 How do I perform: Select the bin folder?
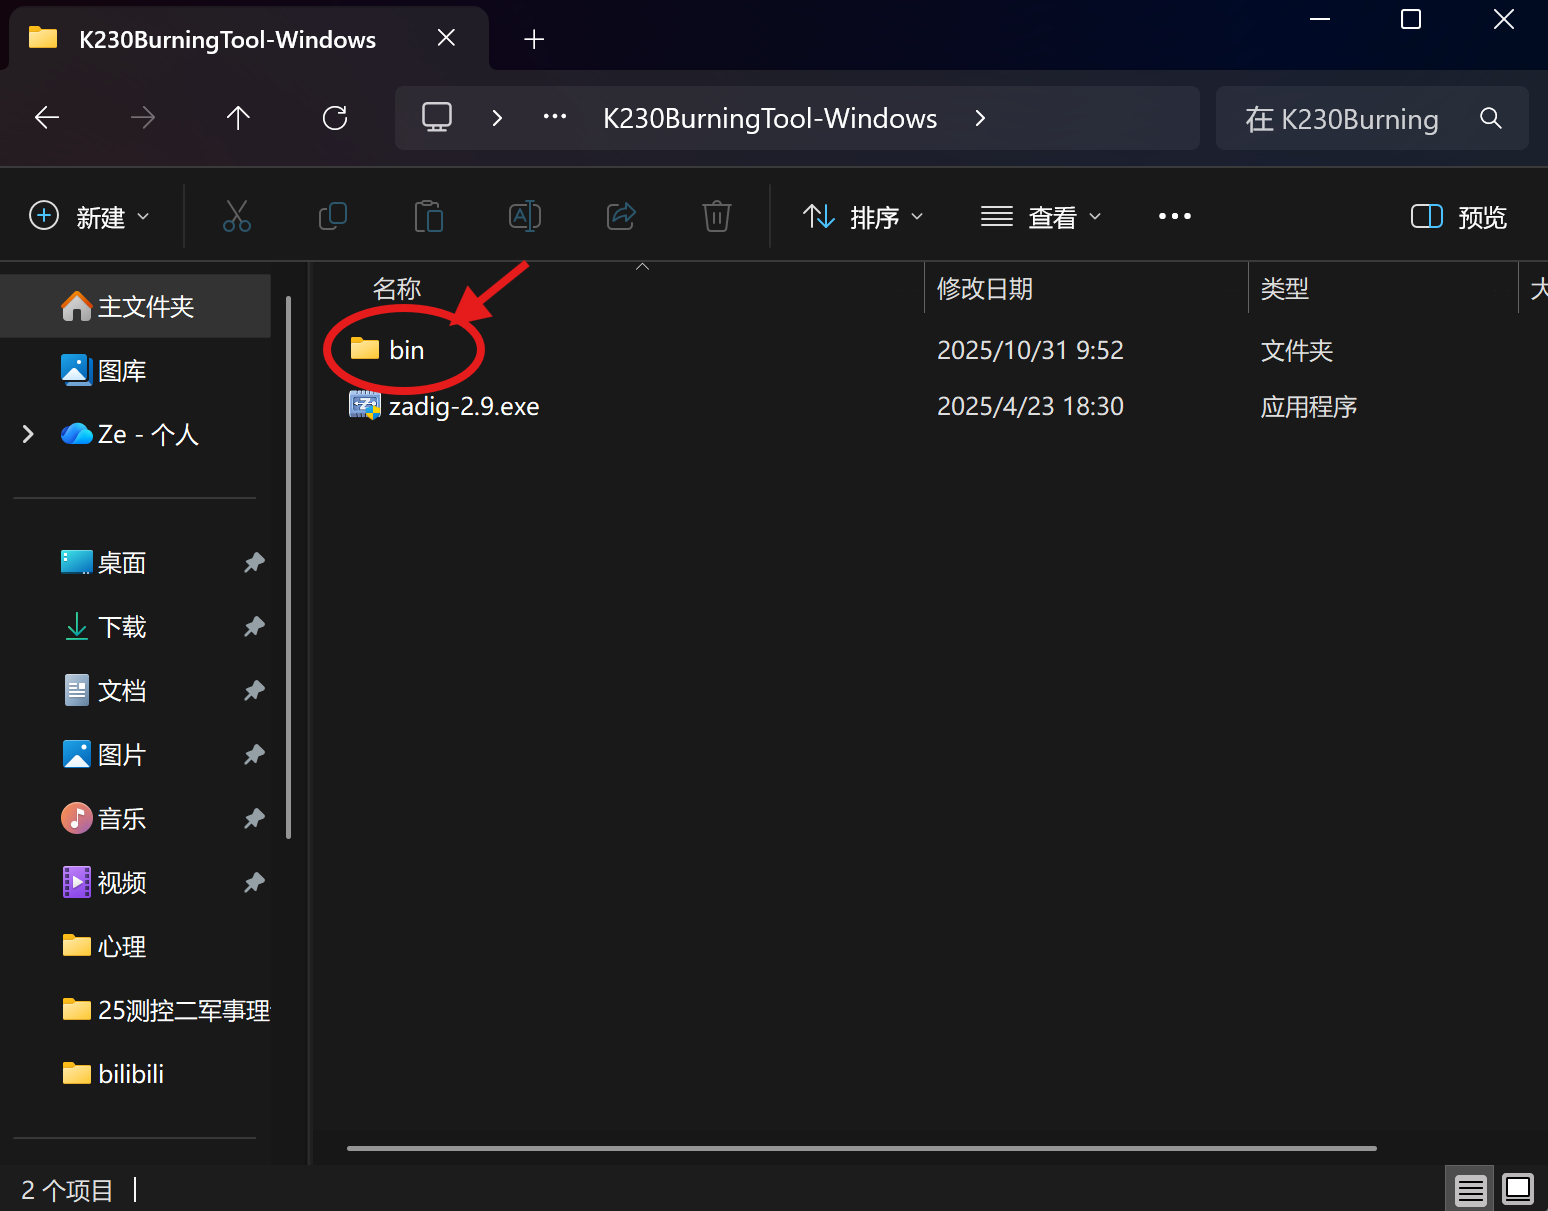406,350
